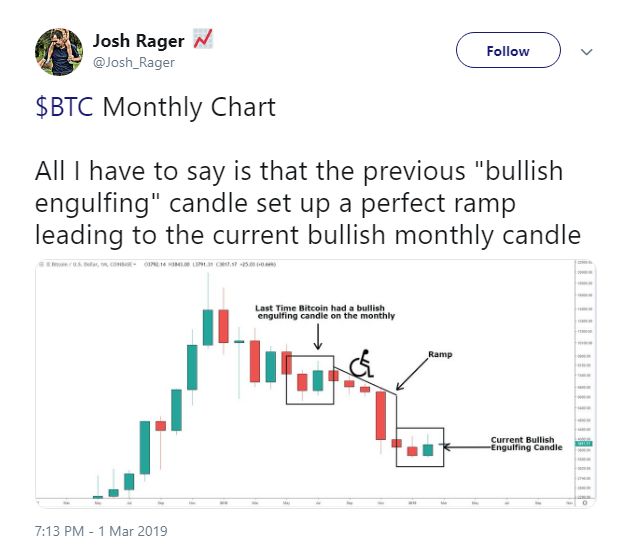Click the tallest green candle at the chart peak

tap(207, 327)
